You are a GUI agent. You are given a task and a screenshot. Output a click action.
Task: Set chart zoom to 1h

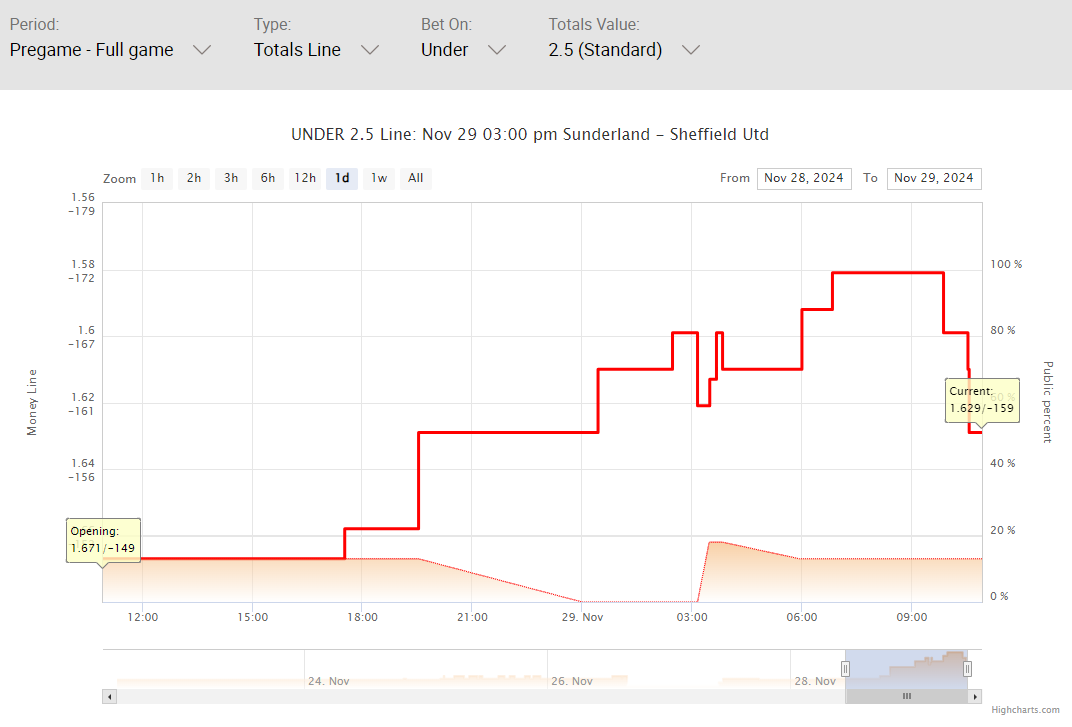click(x=157, y=179)
